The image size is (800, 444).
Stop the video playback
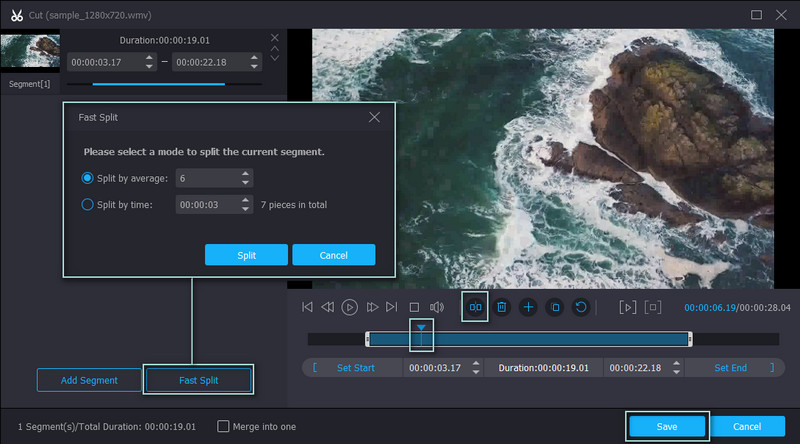click(x=414, y=307)
